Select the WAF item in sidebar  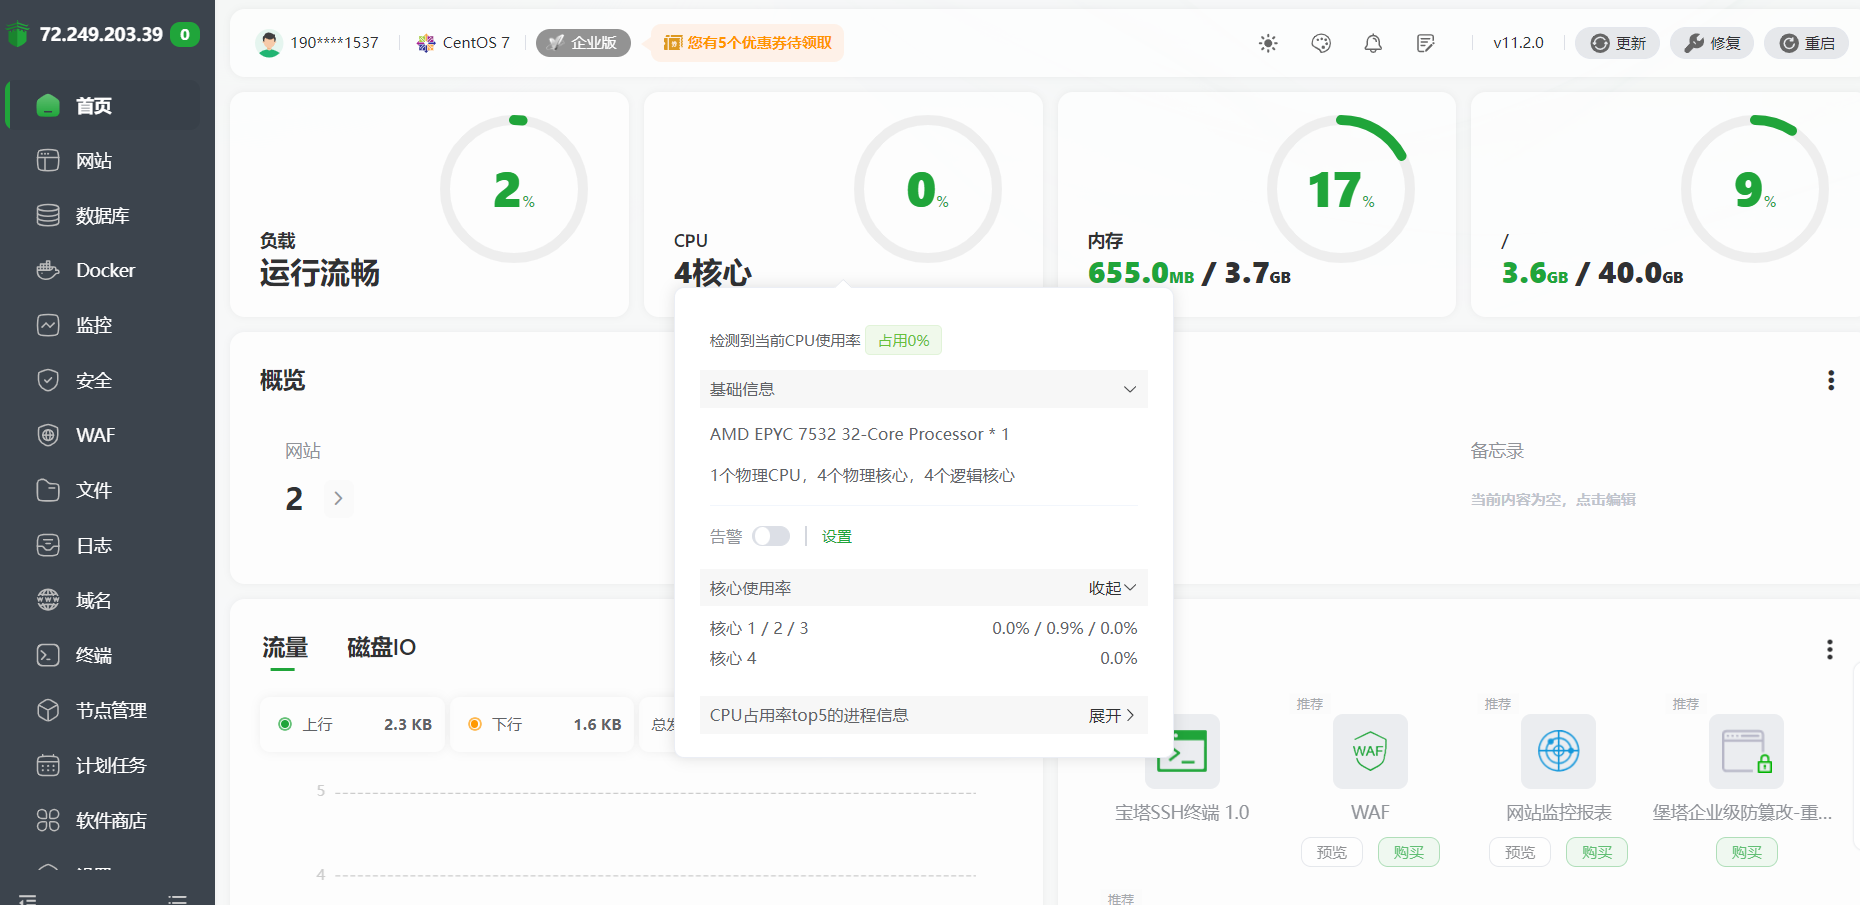point(95,435)
